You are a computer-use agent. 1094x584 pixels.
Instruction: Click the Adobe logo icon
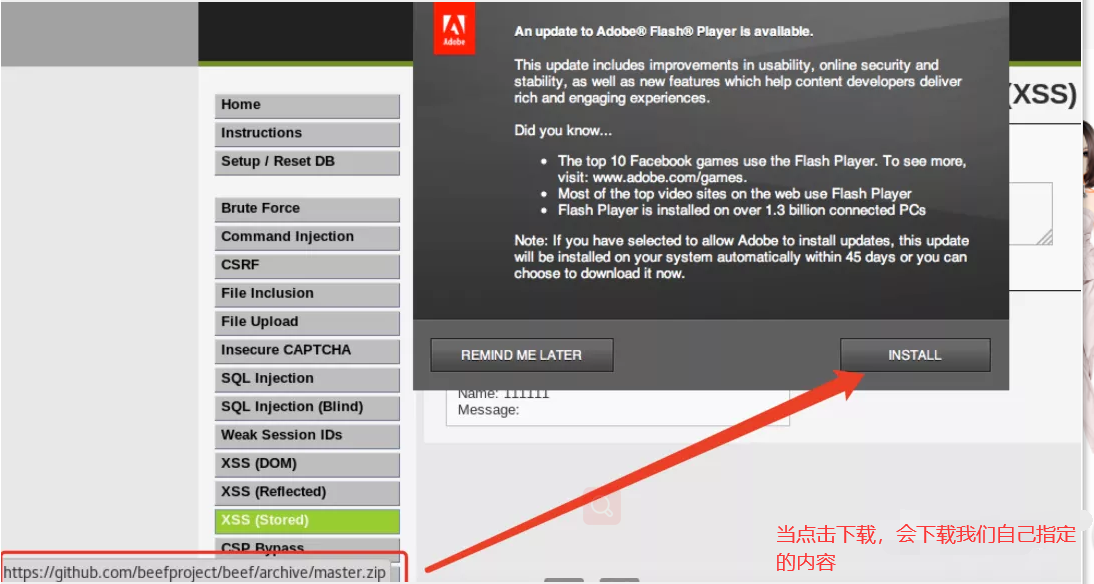[x=454, y=29]
